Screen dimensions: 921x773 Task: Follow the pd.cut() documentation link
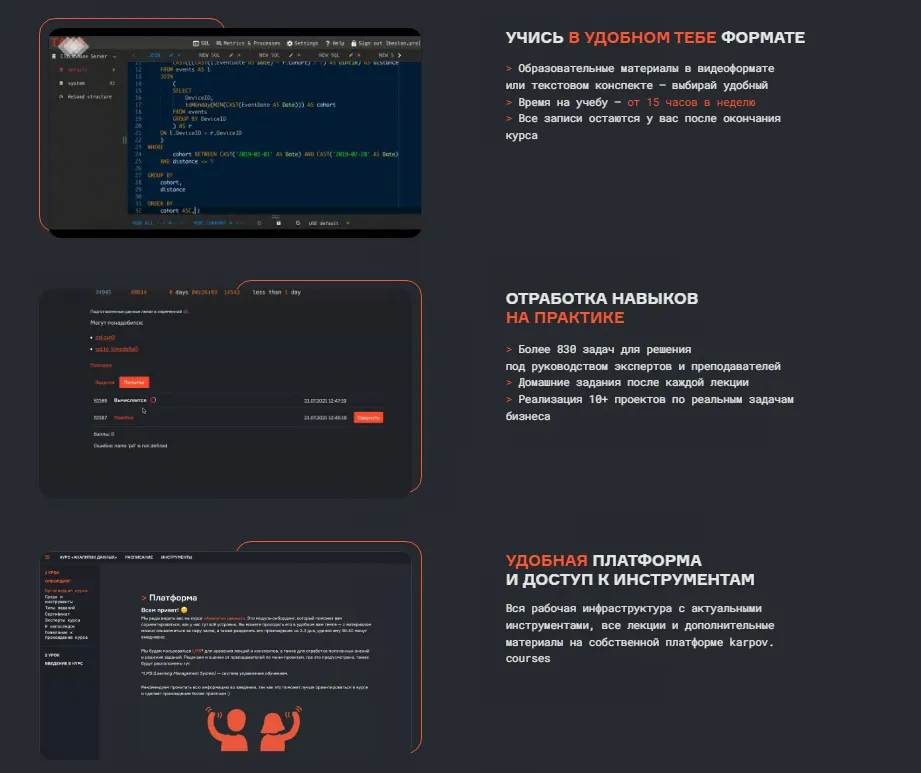tap(104, 337)
